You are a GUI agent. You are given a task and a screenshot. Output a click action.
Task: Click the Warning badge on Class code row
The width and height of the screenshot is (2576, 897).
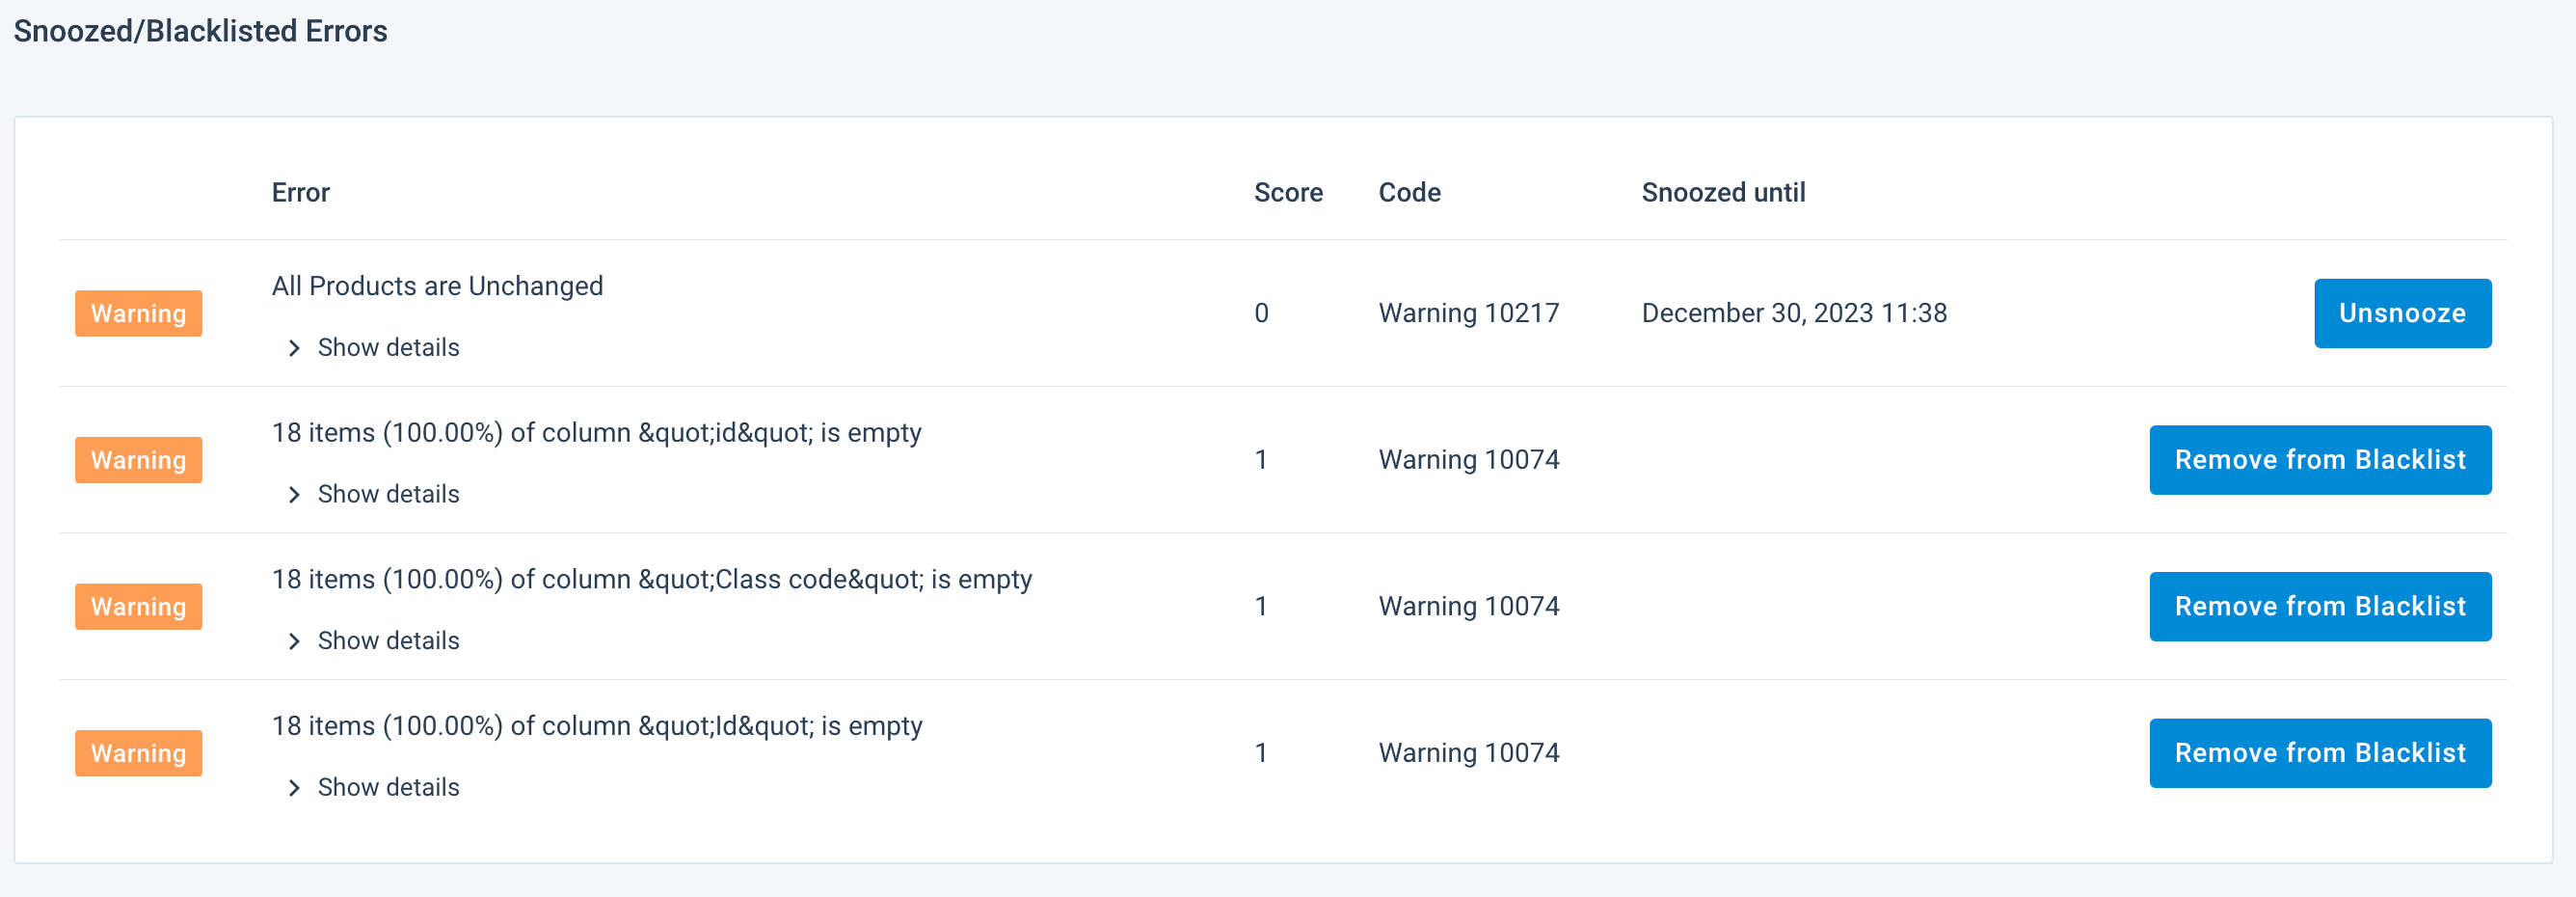click(138, 607)
